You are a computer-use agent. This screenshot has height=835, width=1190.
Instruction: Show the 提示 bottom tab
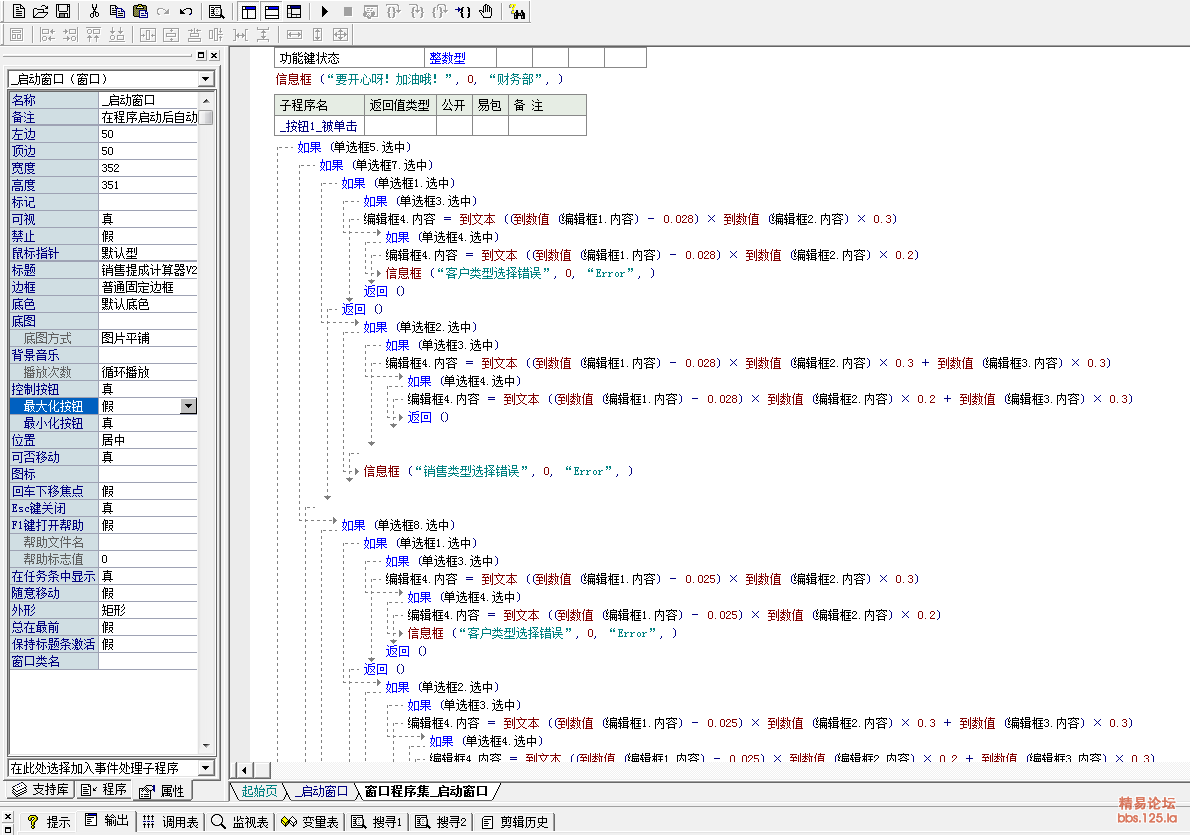(x=49, y=821)
